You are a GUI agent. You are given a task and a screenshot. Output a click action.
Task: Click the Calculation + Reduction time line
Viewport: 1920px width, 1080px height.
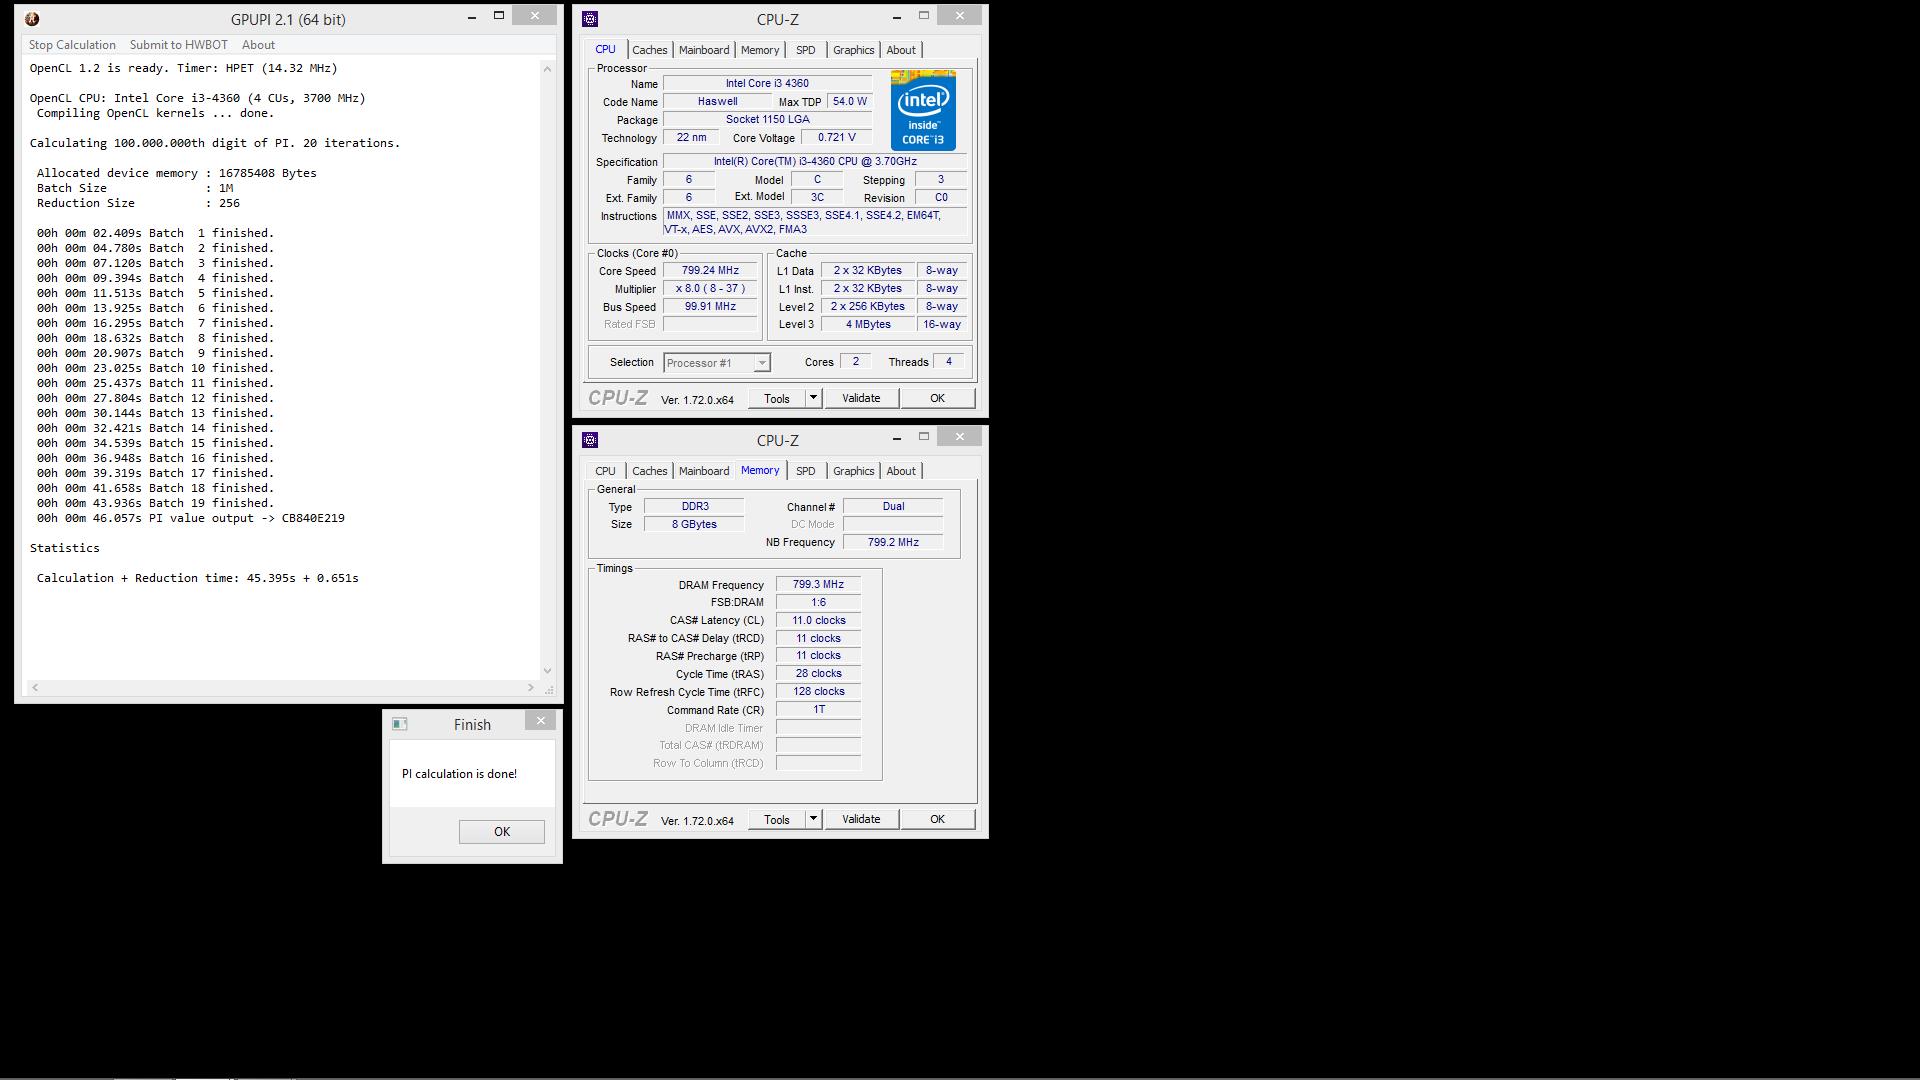[198, 578]
